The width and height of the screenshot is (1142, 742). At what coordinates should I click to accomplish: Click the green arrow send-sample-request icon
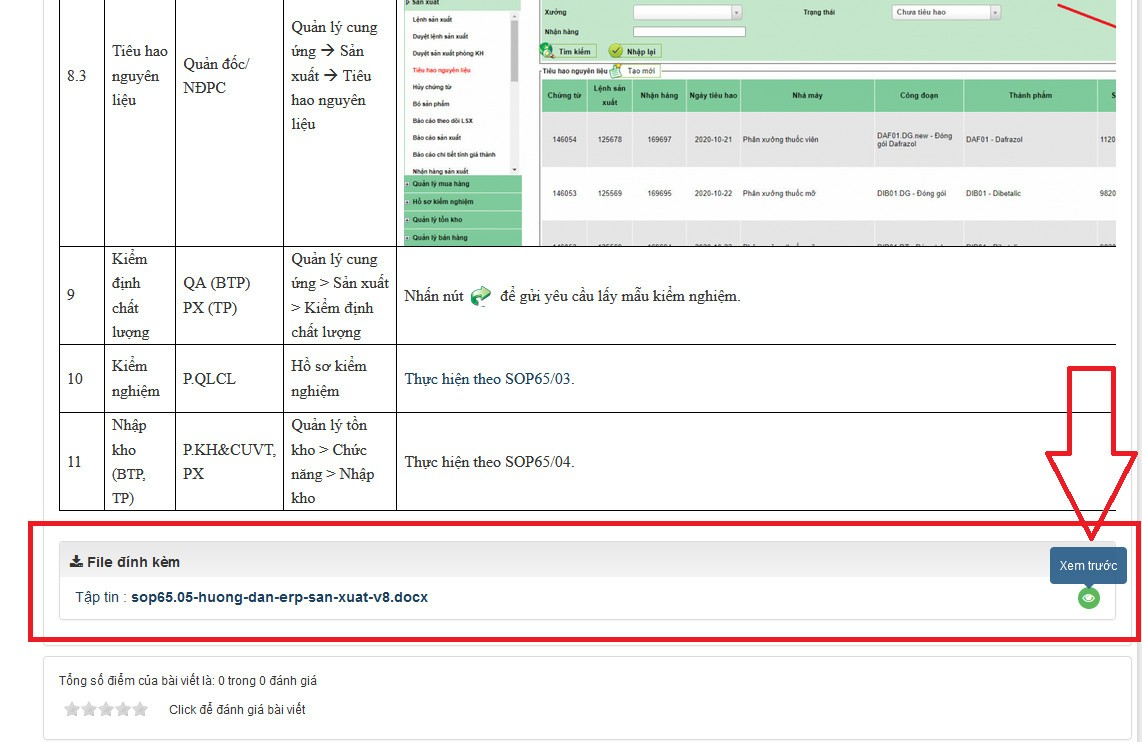[x=481, y=296]
